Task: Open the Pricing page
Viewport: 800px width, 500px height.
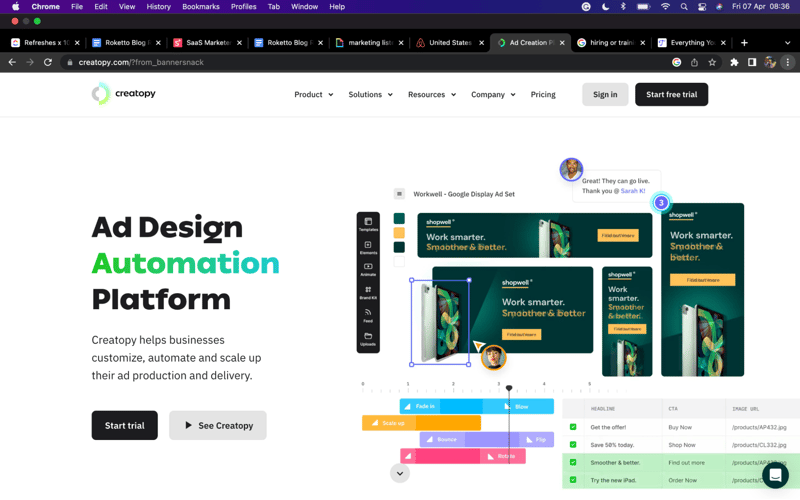Action: point(543,94)
